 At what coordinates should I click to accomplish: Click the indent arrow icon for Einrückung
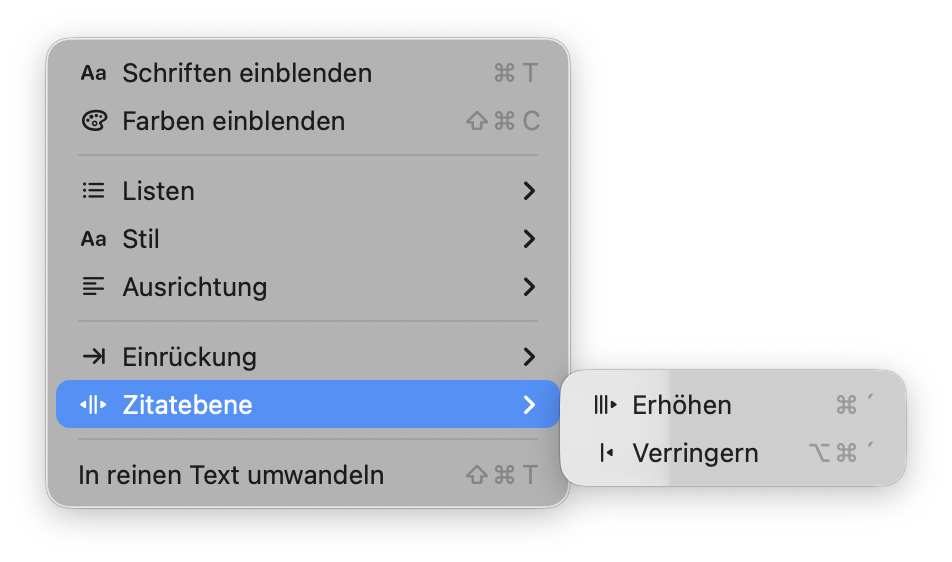pos(93,357)
